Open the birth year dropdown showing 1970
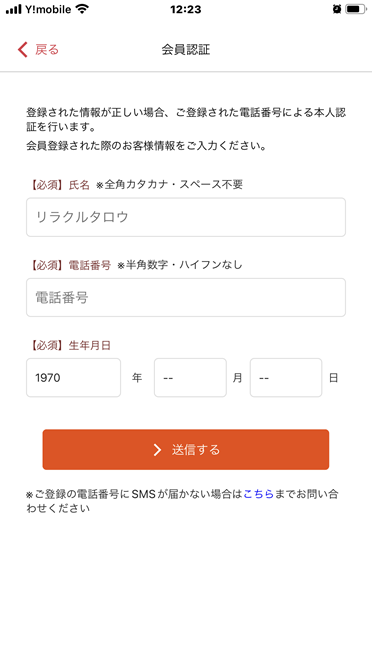The image size is (372, 662). point(73,377)
